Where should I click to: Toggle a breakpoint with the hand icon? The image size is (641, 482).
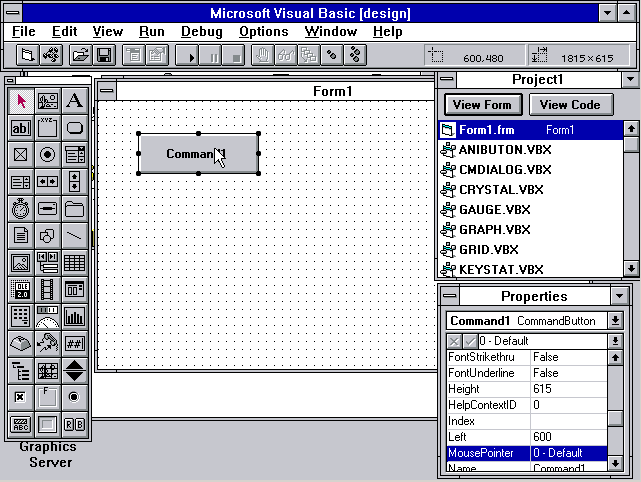tap(262, 55)
